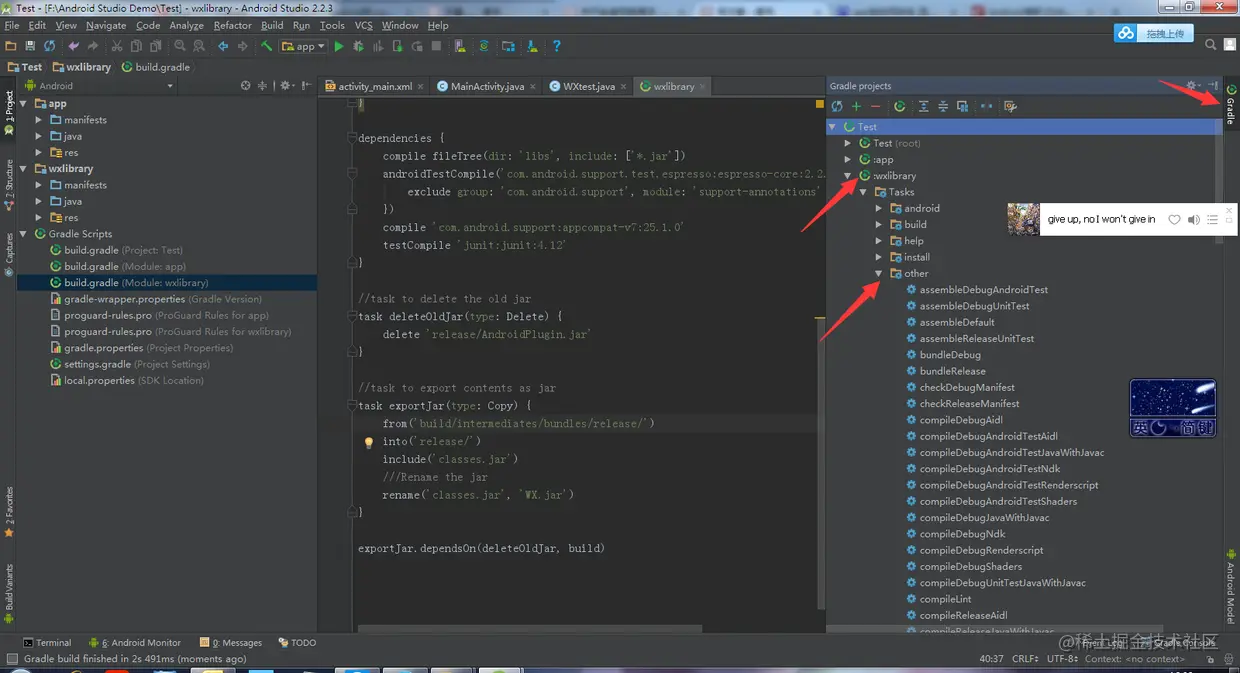Expand the android tasks folder
Screen dimensions: 1240x673
point(879,208)
